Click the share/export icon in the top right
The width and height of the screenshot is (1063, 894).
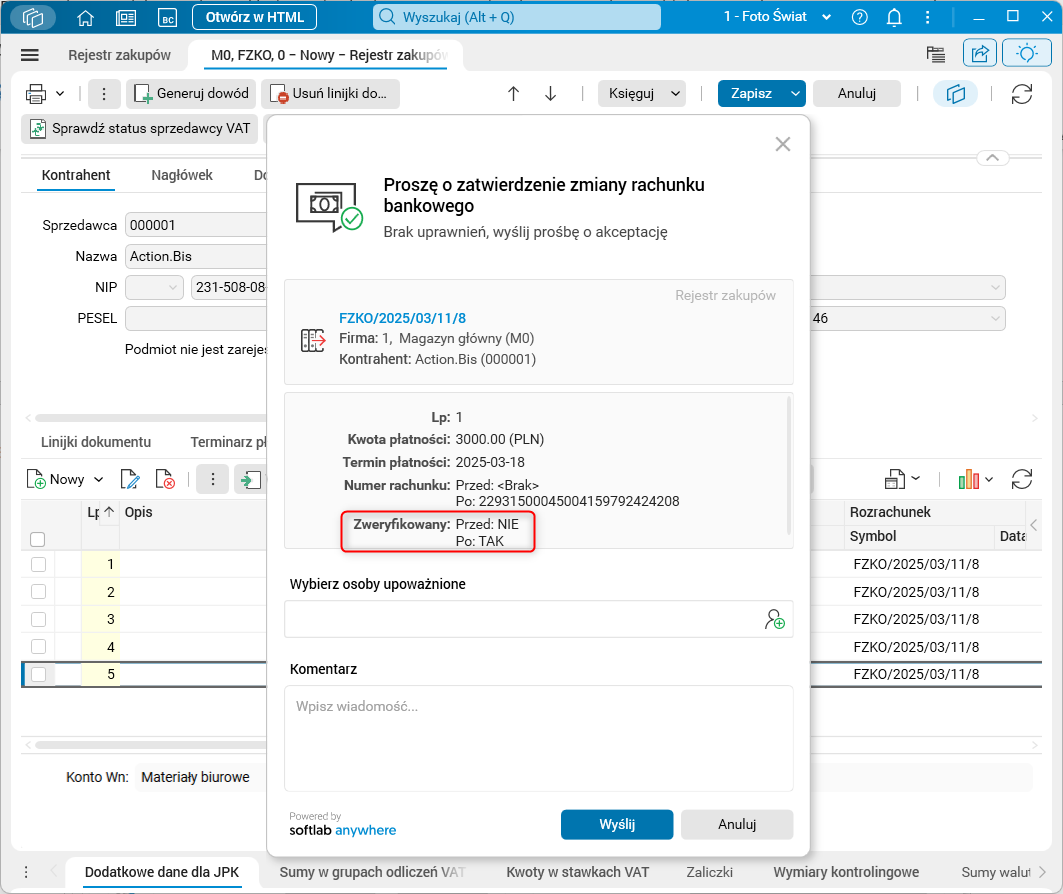pos(980,54)
